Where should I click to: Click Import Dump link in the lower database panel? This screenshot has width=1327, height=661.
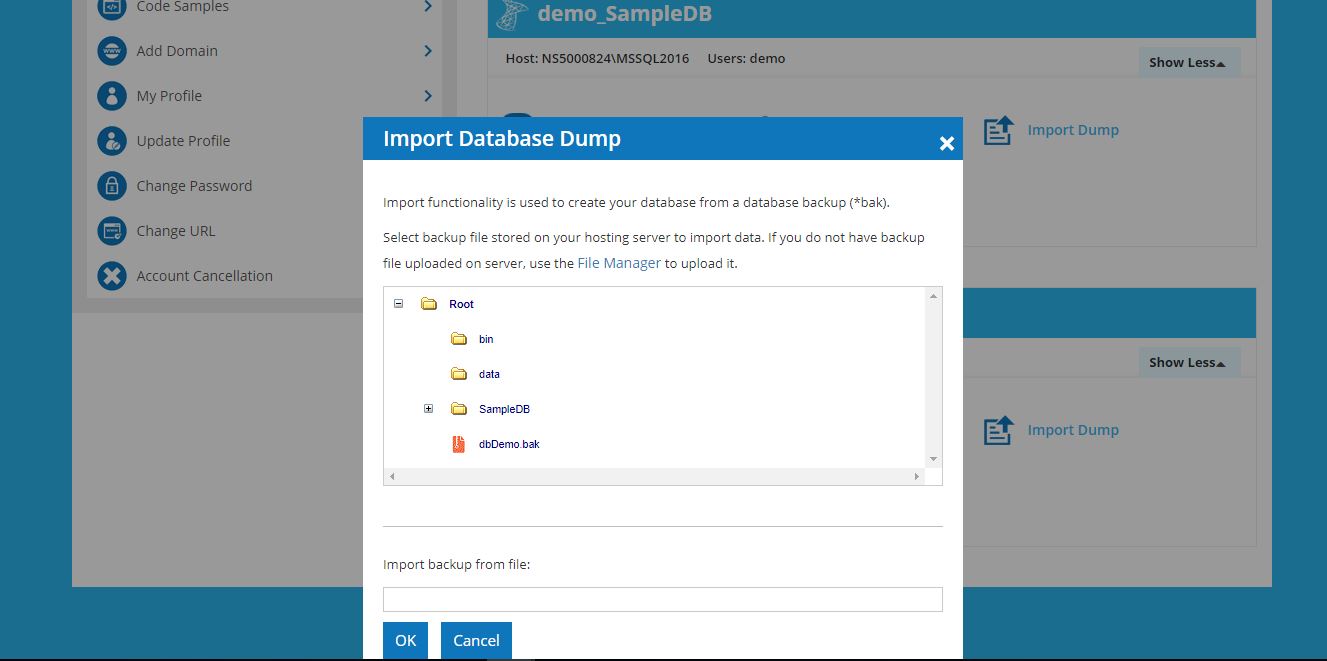1073,430
